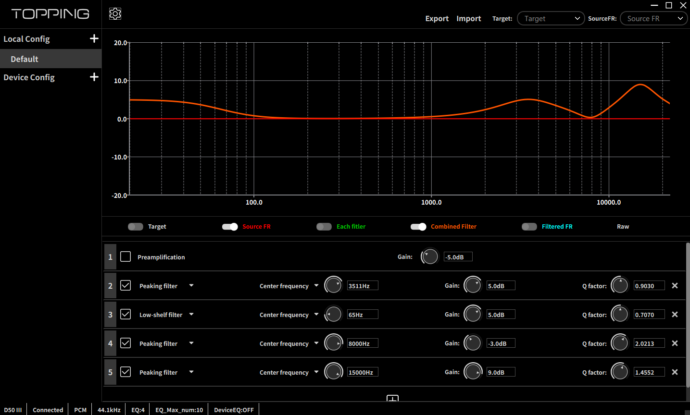Click the 65Hz center frequency knob
690x415 pixels.
(x=333, y=314)
